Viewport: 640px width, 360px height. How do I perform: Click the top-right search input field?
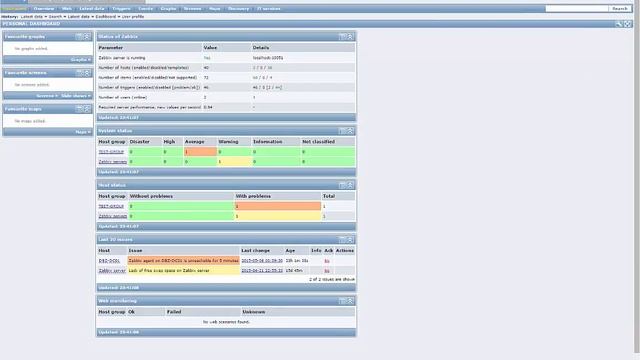coord(576,9)
